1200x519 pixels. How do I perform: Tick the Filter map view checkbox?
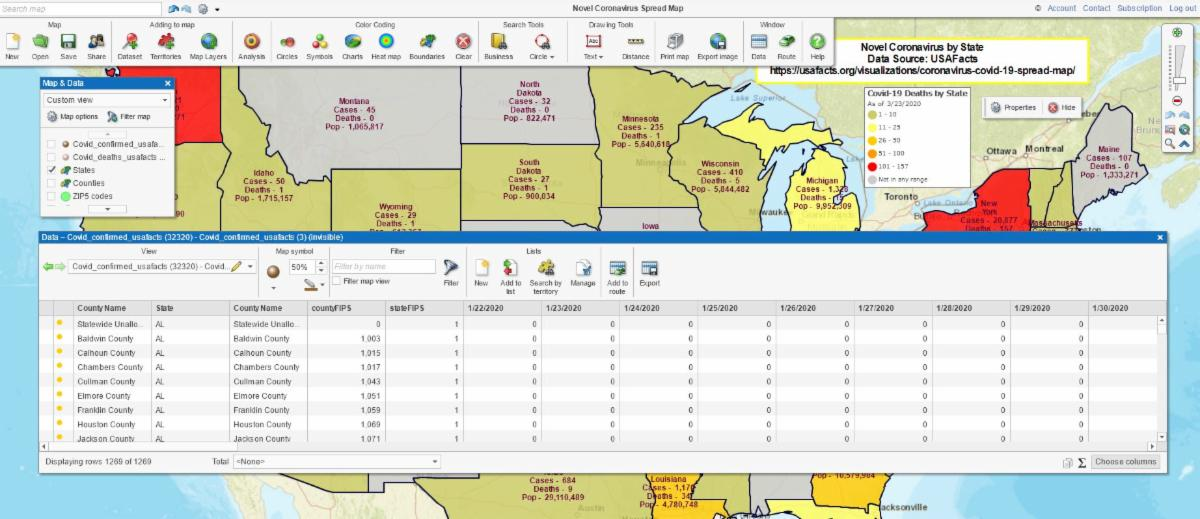tap(337, 282)
